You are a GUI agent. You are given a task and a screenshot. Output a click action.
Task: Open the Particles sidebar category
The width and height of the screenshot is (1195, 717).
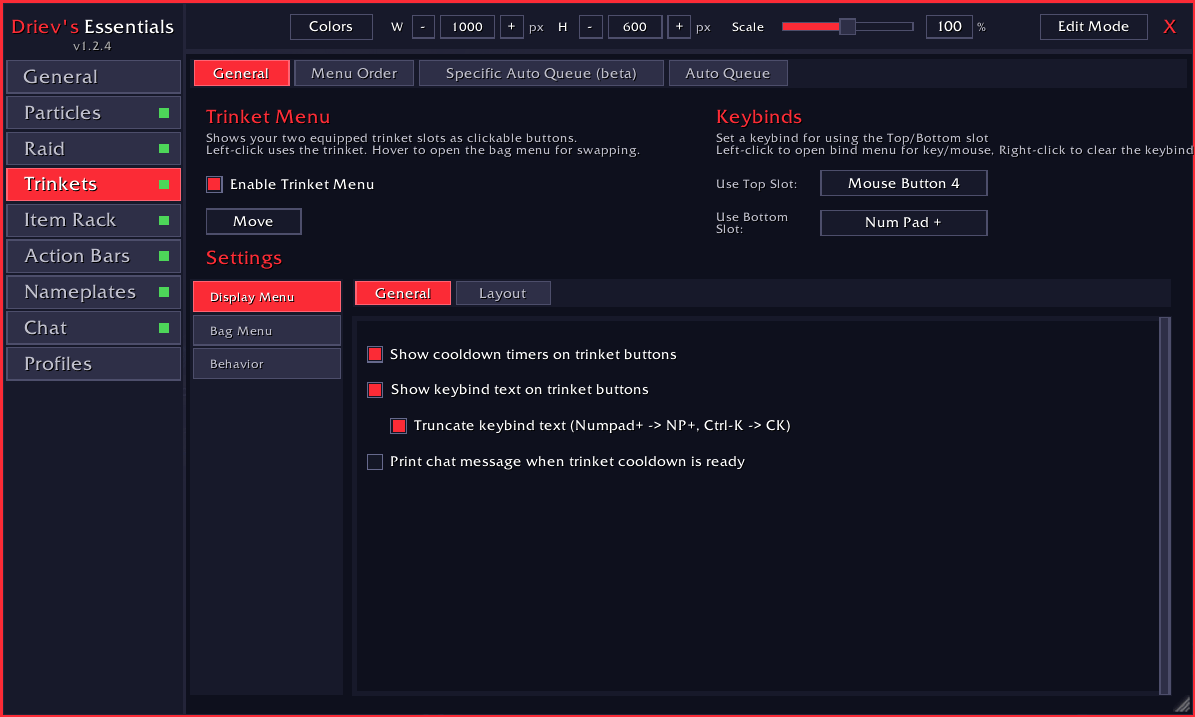click(x=93, y=113)
